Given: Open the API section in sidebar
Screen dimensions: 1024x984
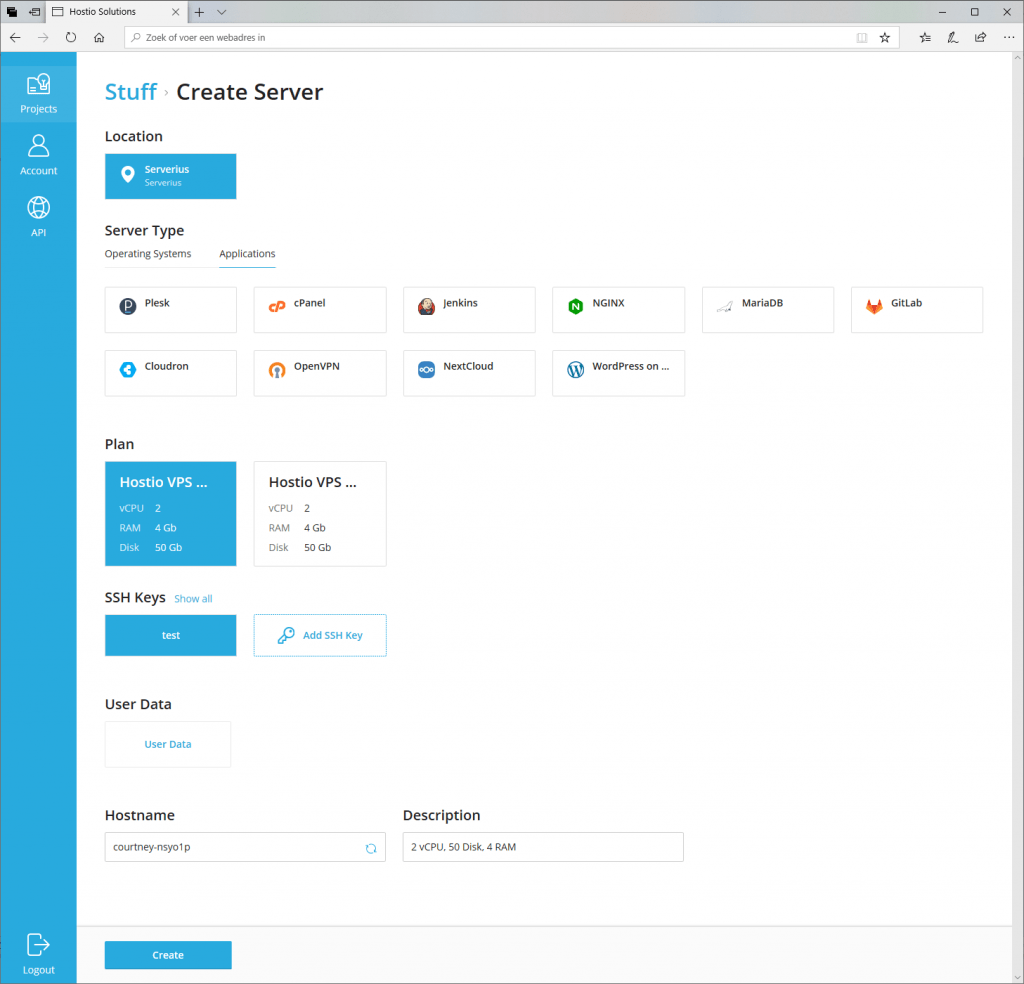Looking at the screenshot, I should pos(39,216).
